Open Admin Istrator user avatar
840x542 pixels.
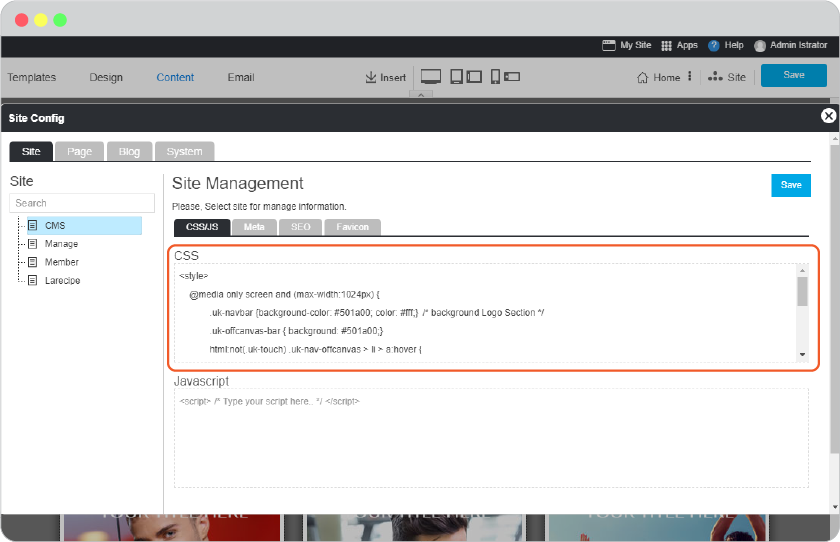760,46
